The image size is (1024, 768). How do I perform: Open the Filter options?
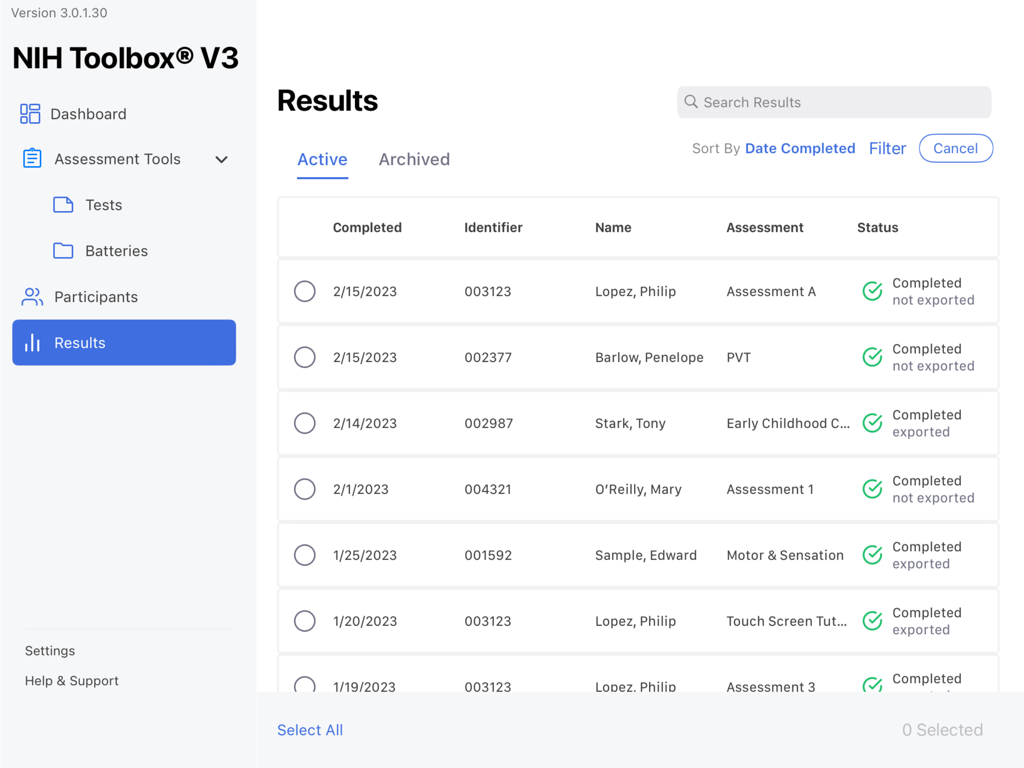click(888, 148)
